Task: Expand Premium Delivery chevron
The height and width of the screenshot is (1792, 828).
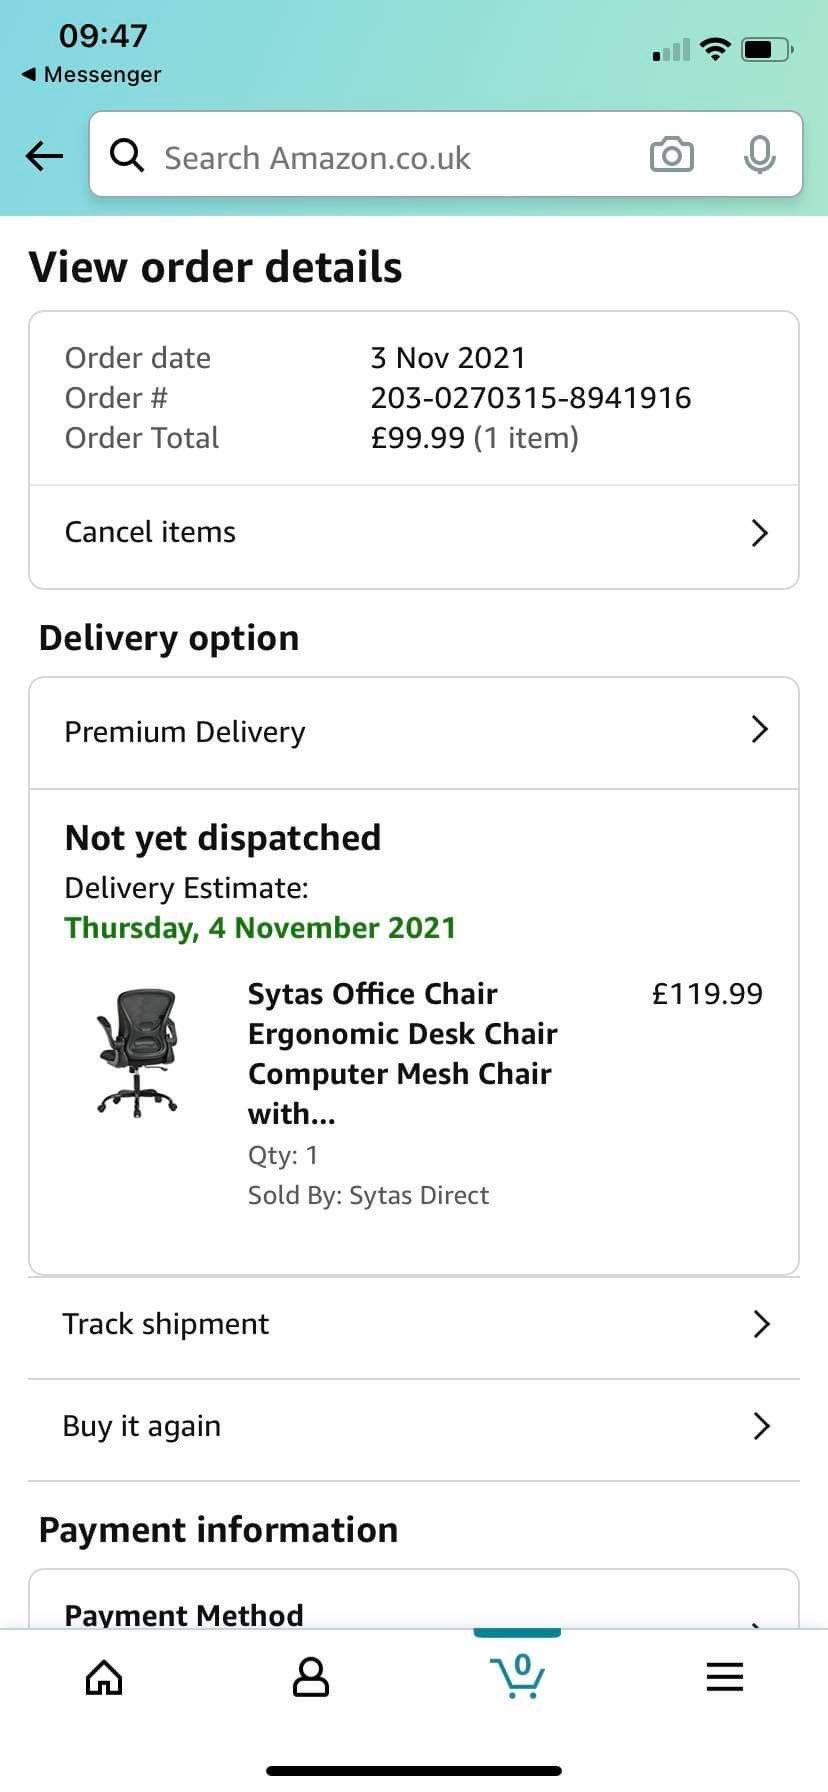Action: pos(759,730)
